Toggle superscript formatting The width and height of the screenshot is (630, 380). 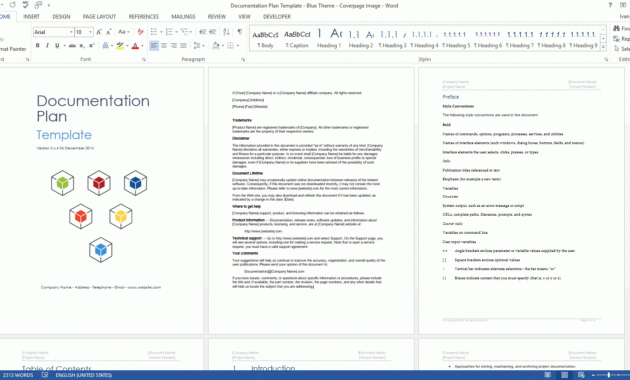(92, 46)
